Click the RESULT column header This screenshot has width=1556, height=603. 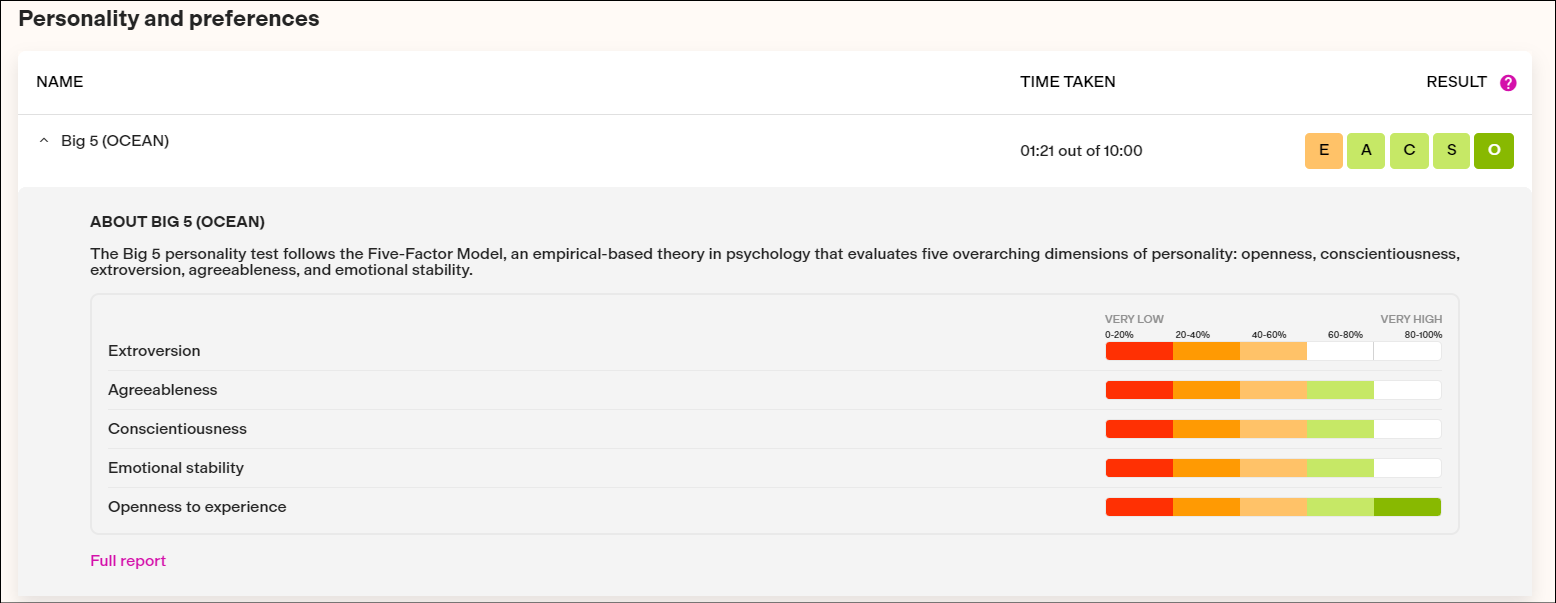click(1456, 82)
